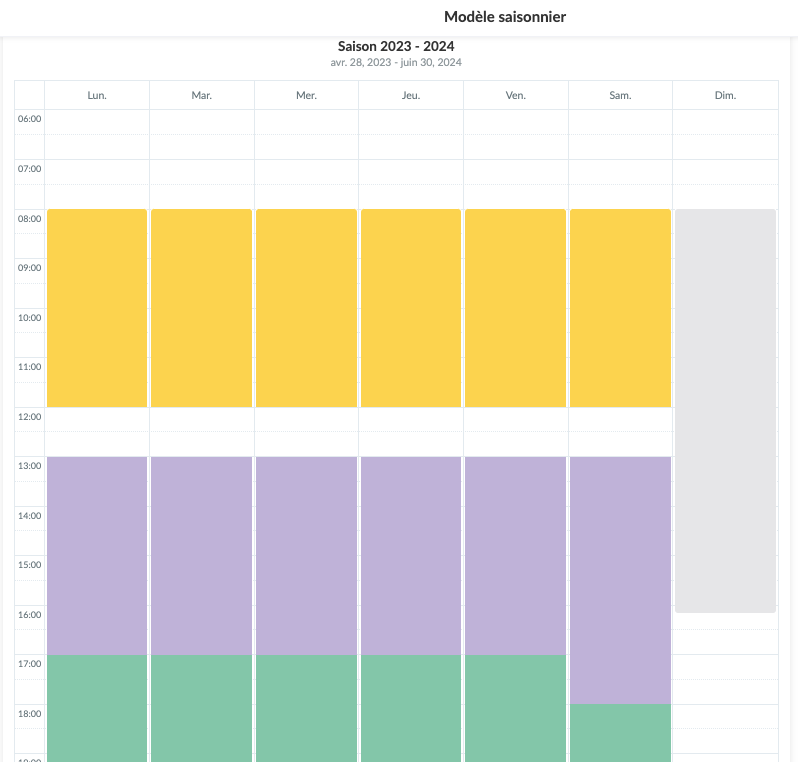The image size is (798, 762).
Task: Click the 06:00 time label
Action: tap(30, 119)
